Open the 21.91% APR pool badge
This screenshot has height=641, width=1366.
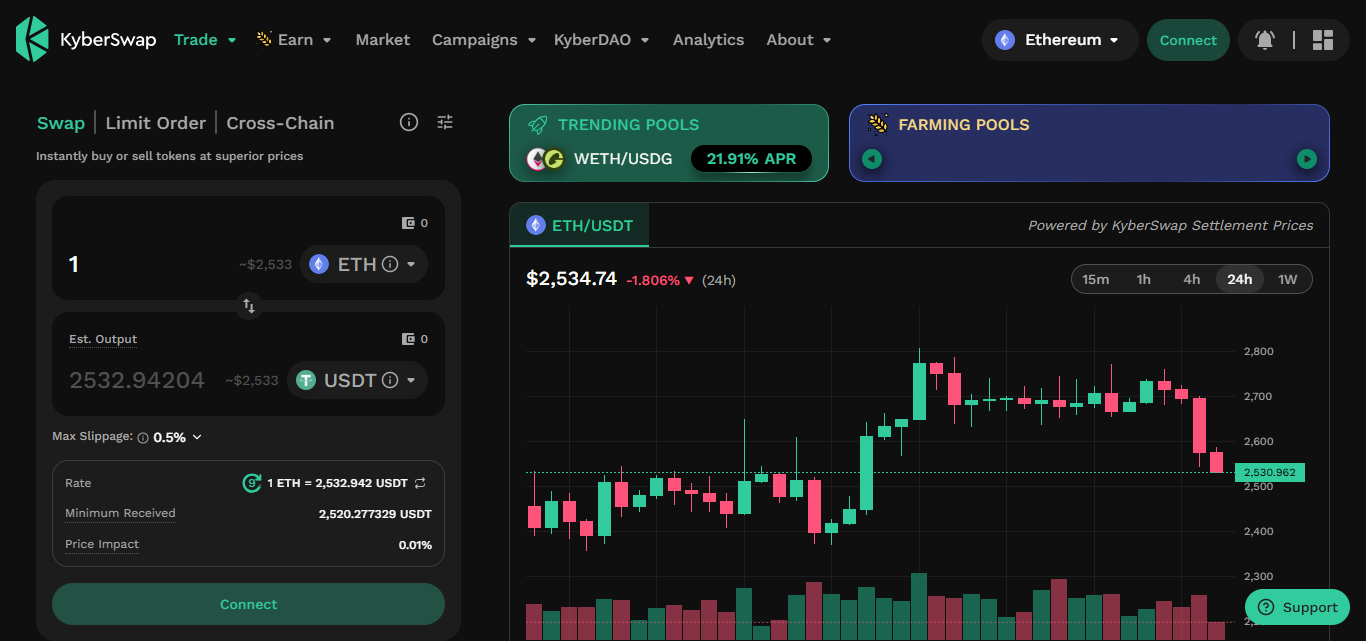pyautogui.click(x=751, y=159)
